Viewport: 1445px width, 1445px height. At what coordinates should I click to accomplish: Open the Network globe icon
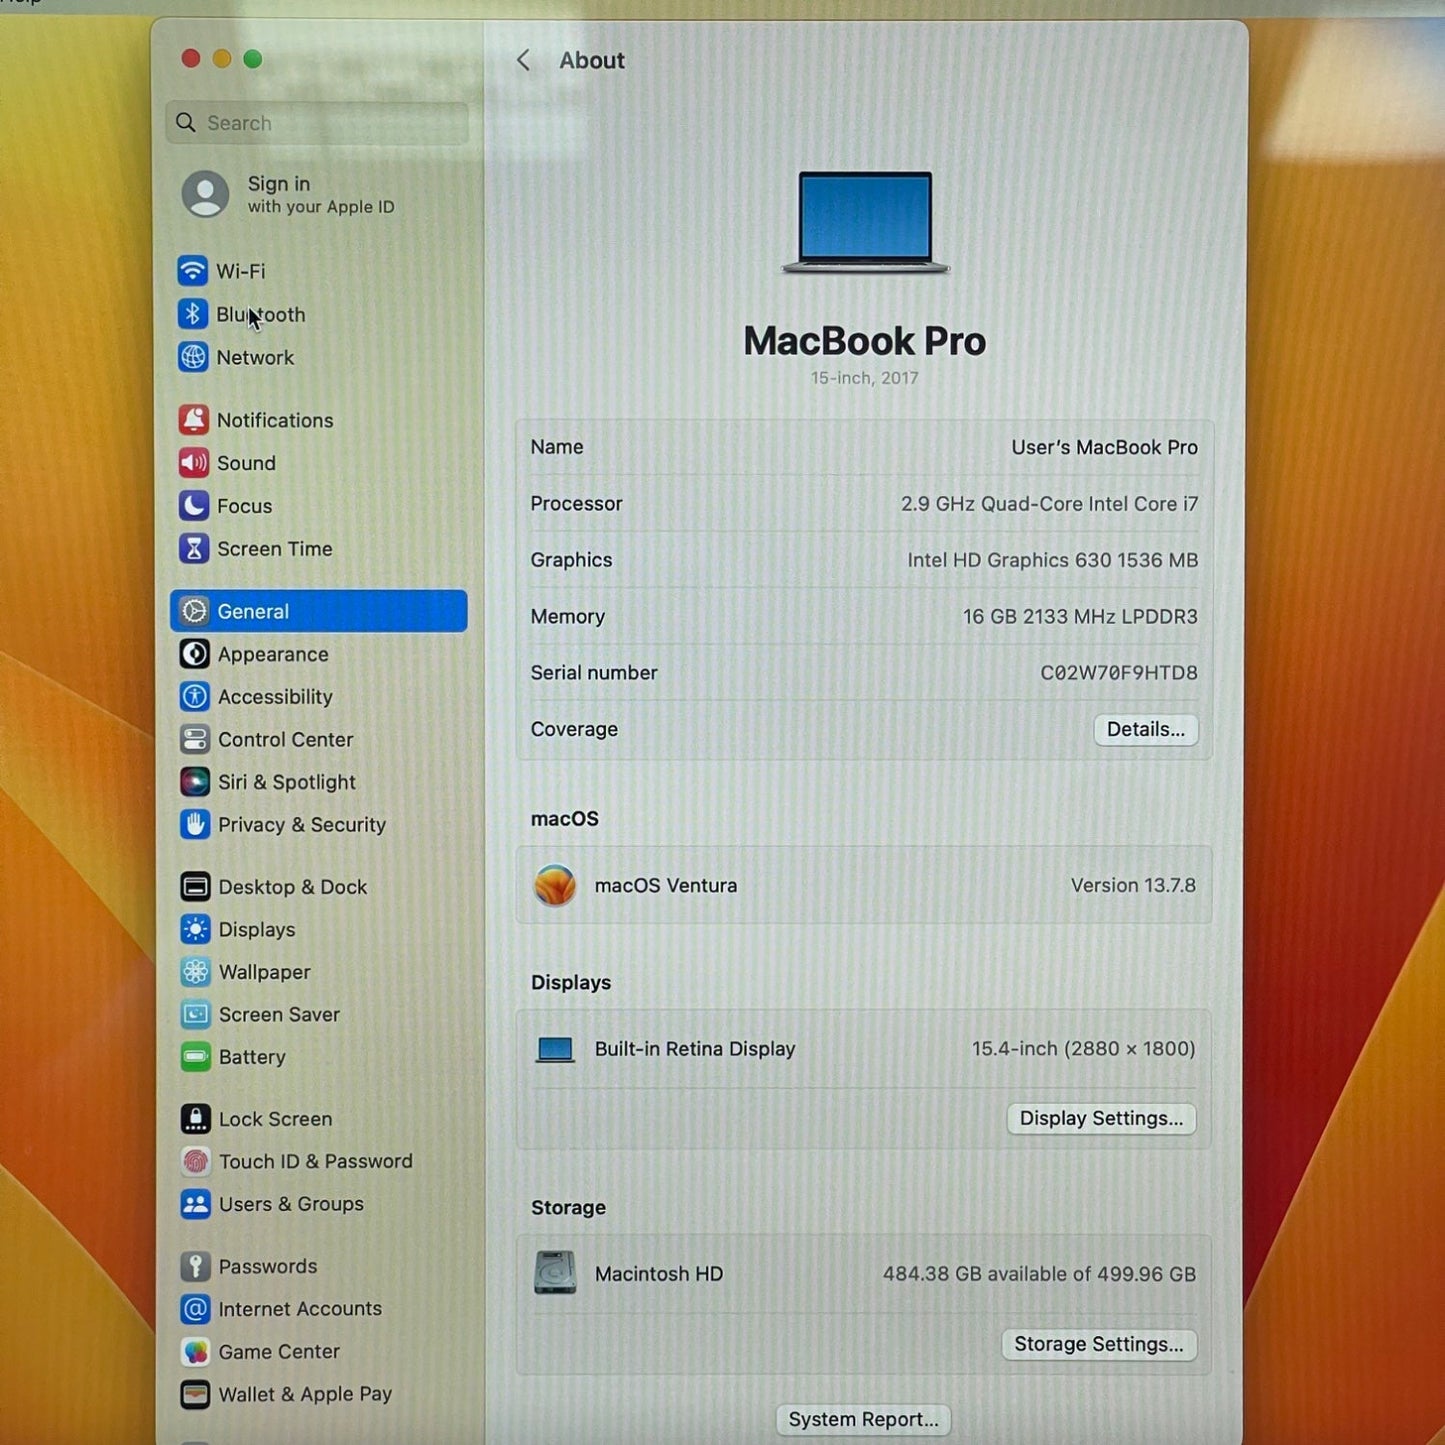coord(193,357)
